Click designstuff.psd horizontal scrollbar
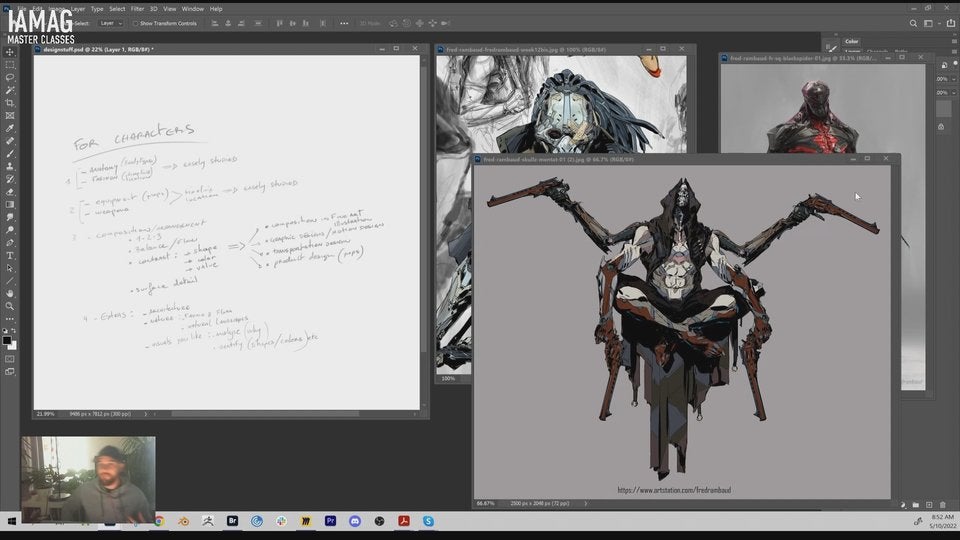 point(265,414)
